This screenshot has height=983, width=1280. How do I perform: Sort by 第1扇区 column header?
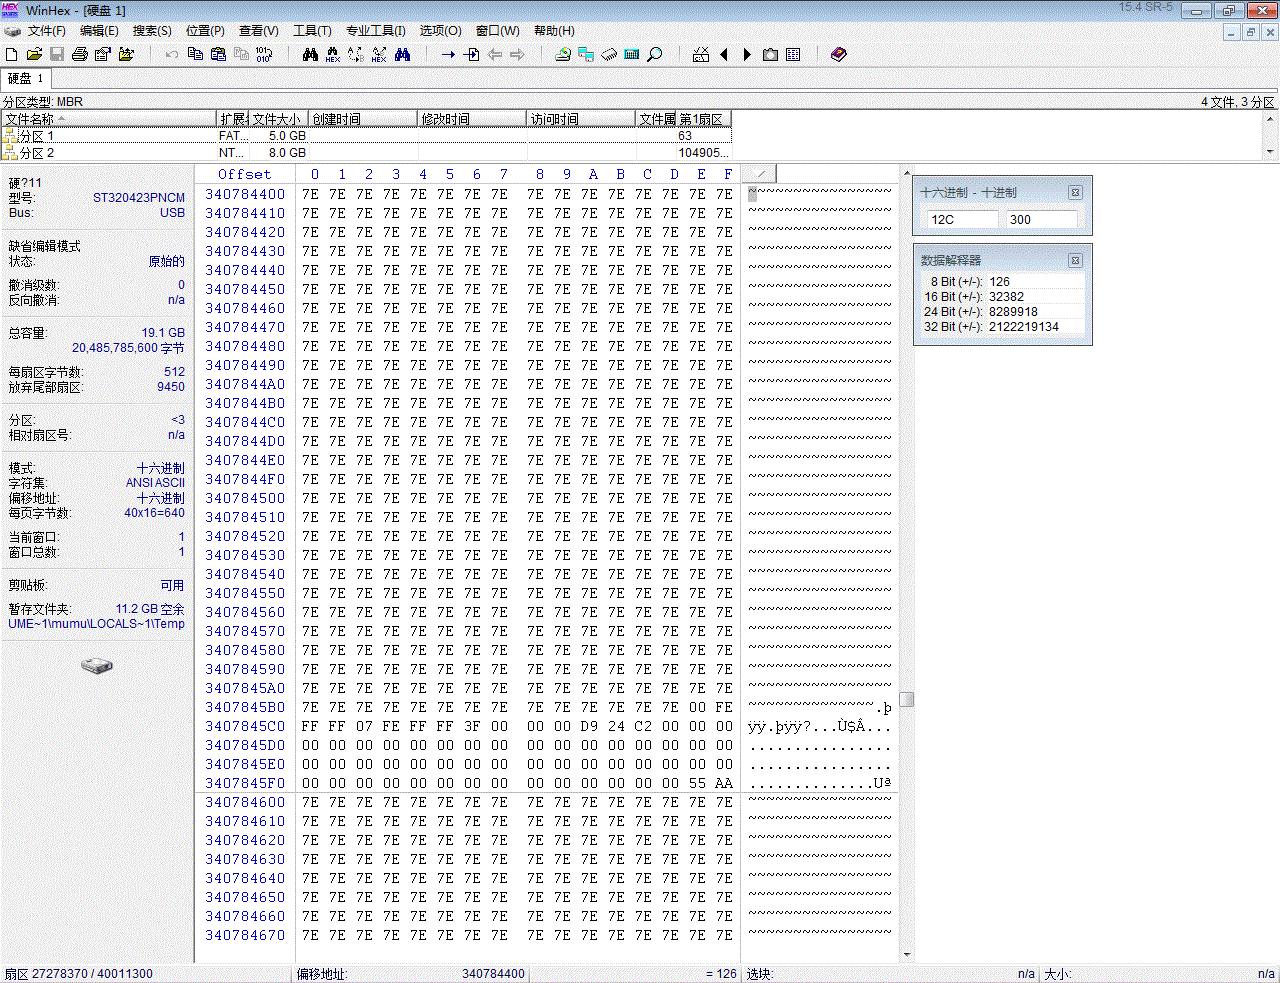pyautogui.click(x=704, y=119)
